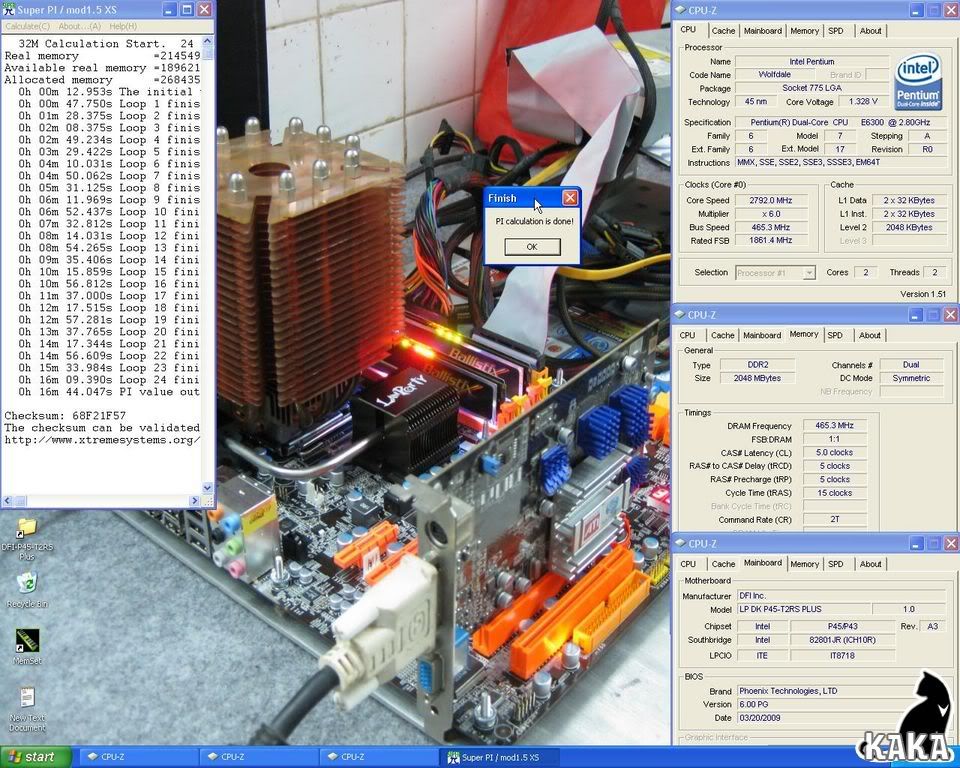Switch to Cache tab in the Processor CPU-Z window
The height and width of the screenshot is (768, 960).
(x=723, y=31)
